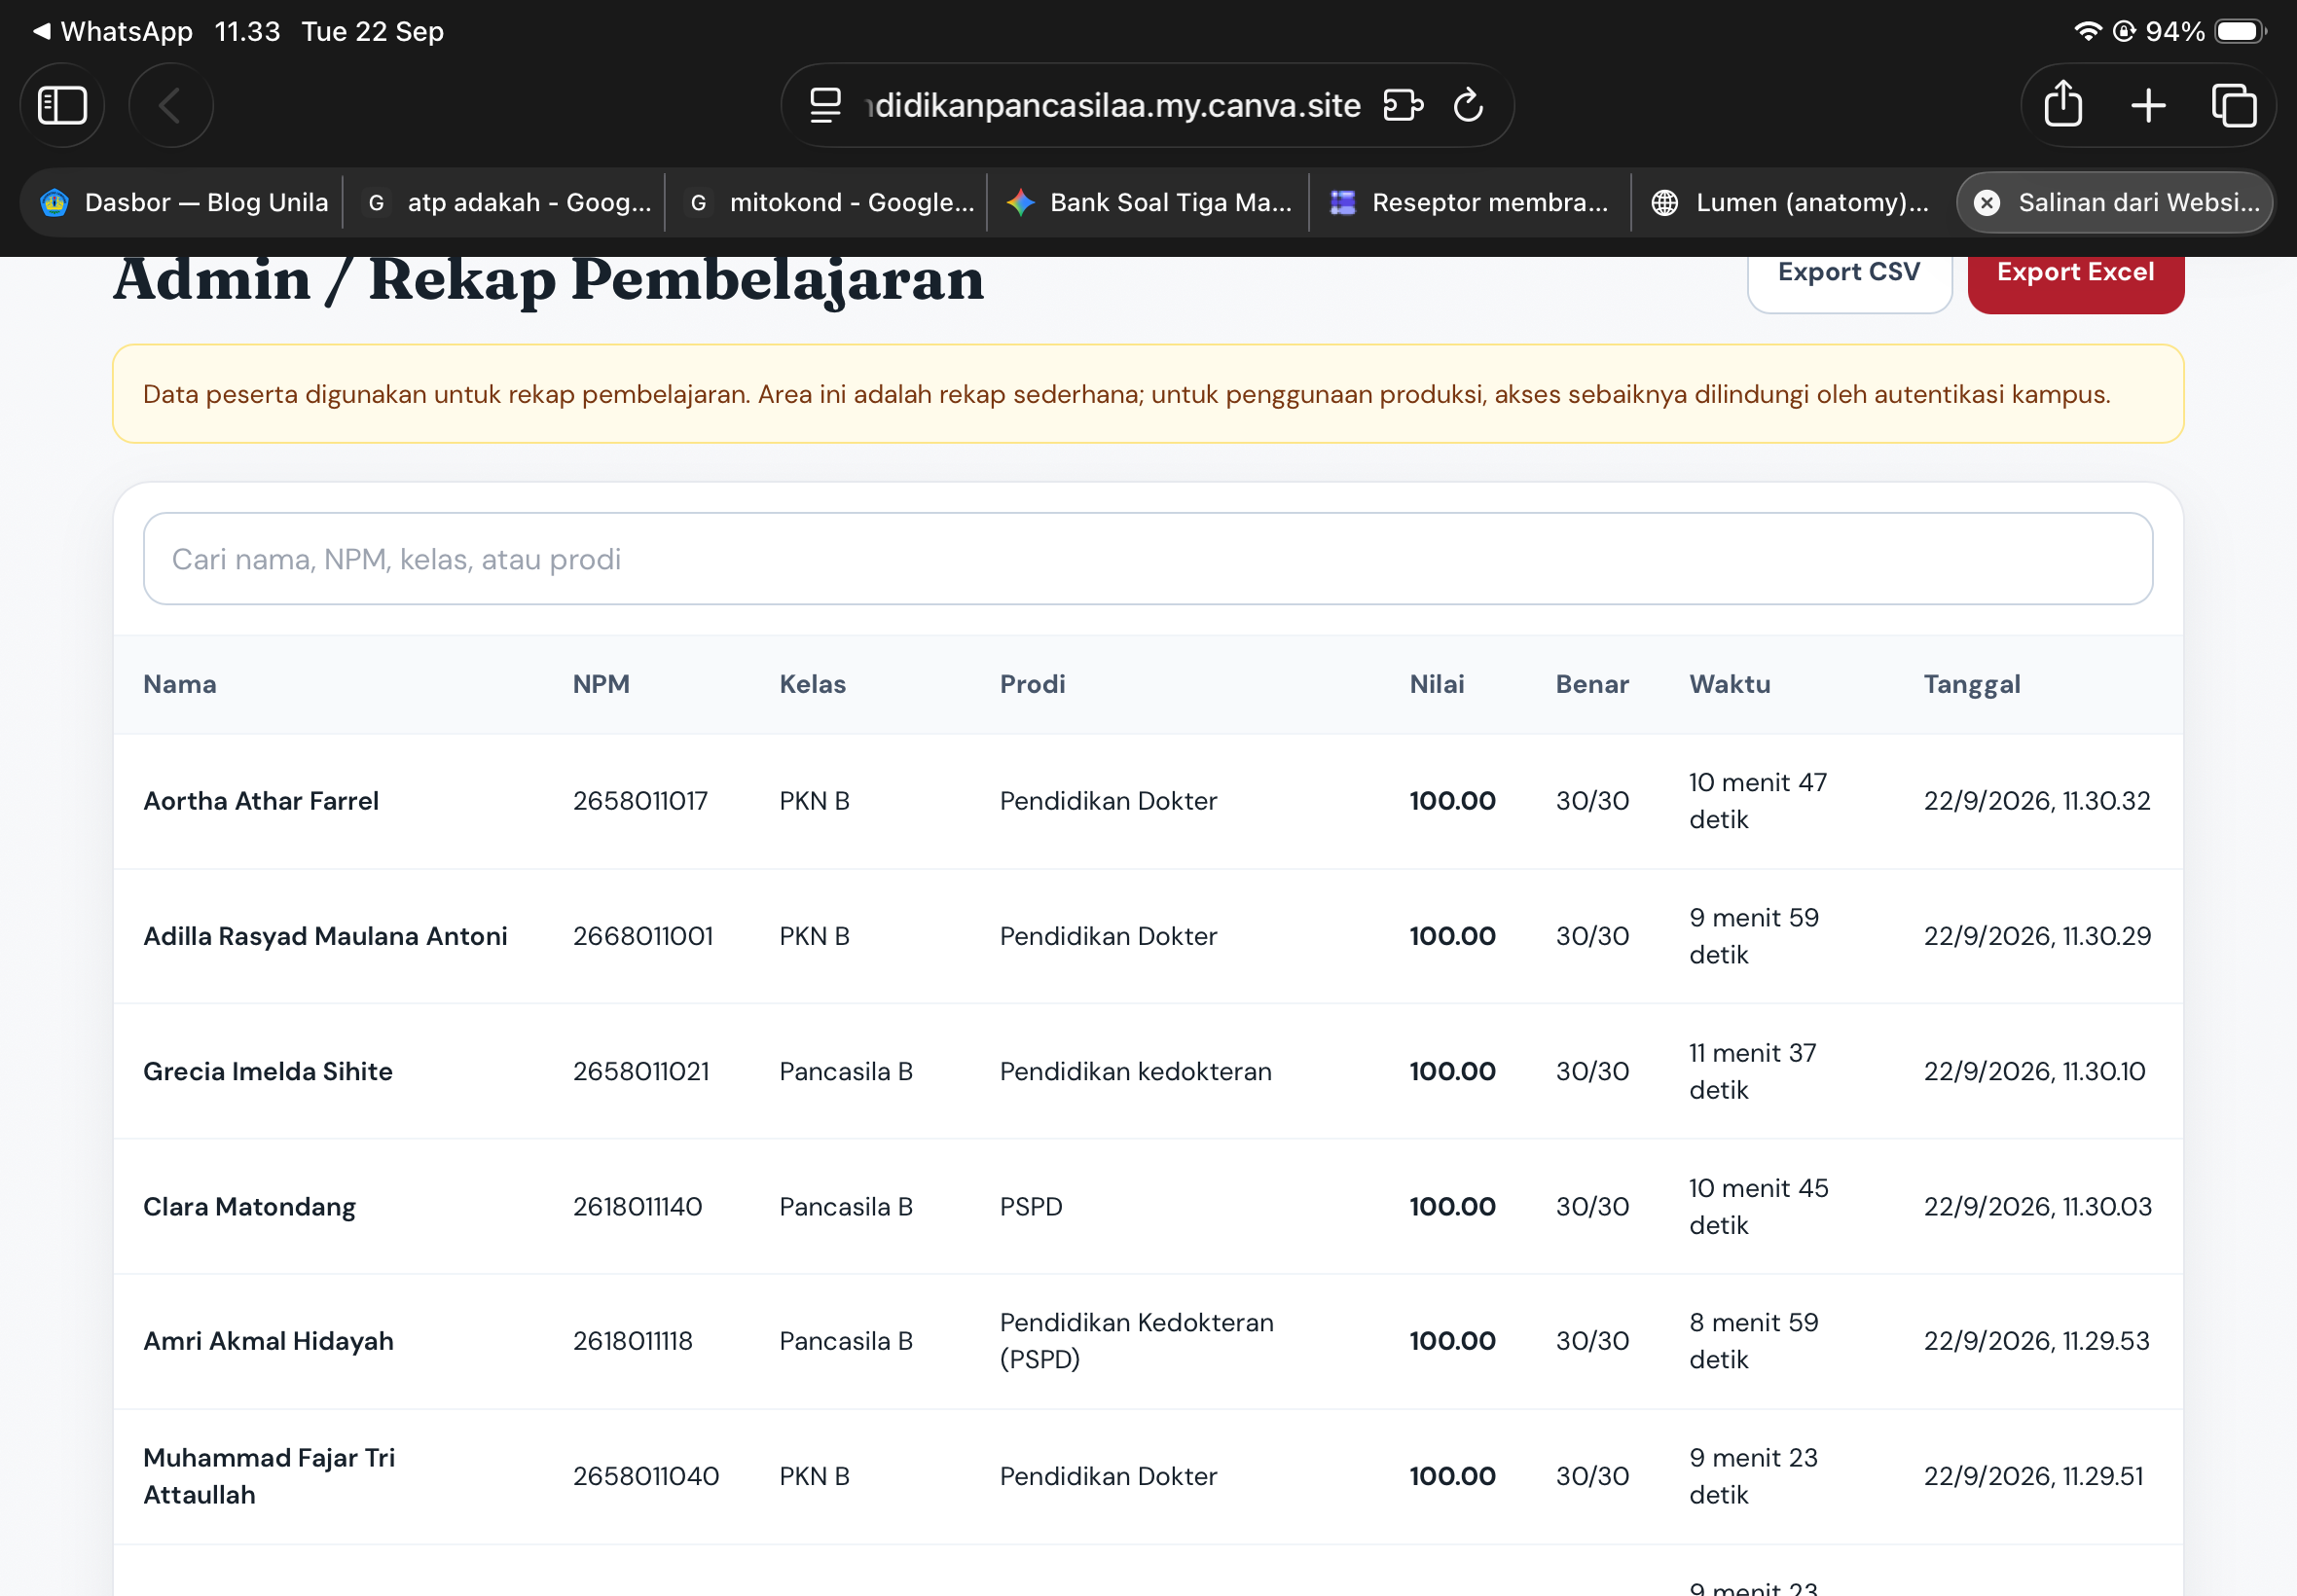Switch to Reseptor membra tab
Screen dimensions: 2297x1596
coord(1471,203)
